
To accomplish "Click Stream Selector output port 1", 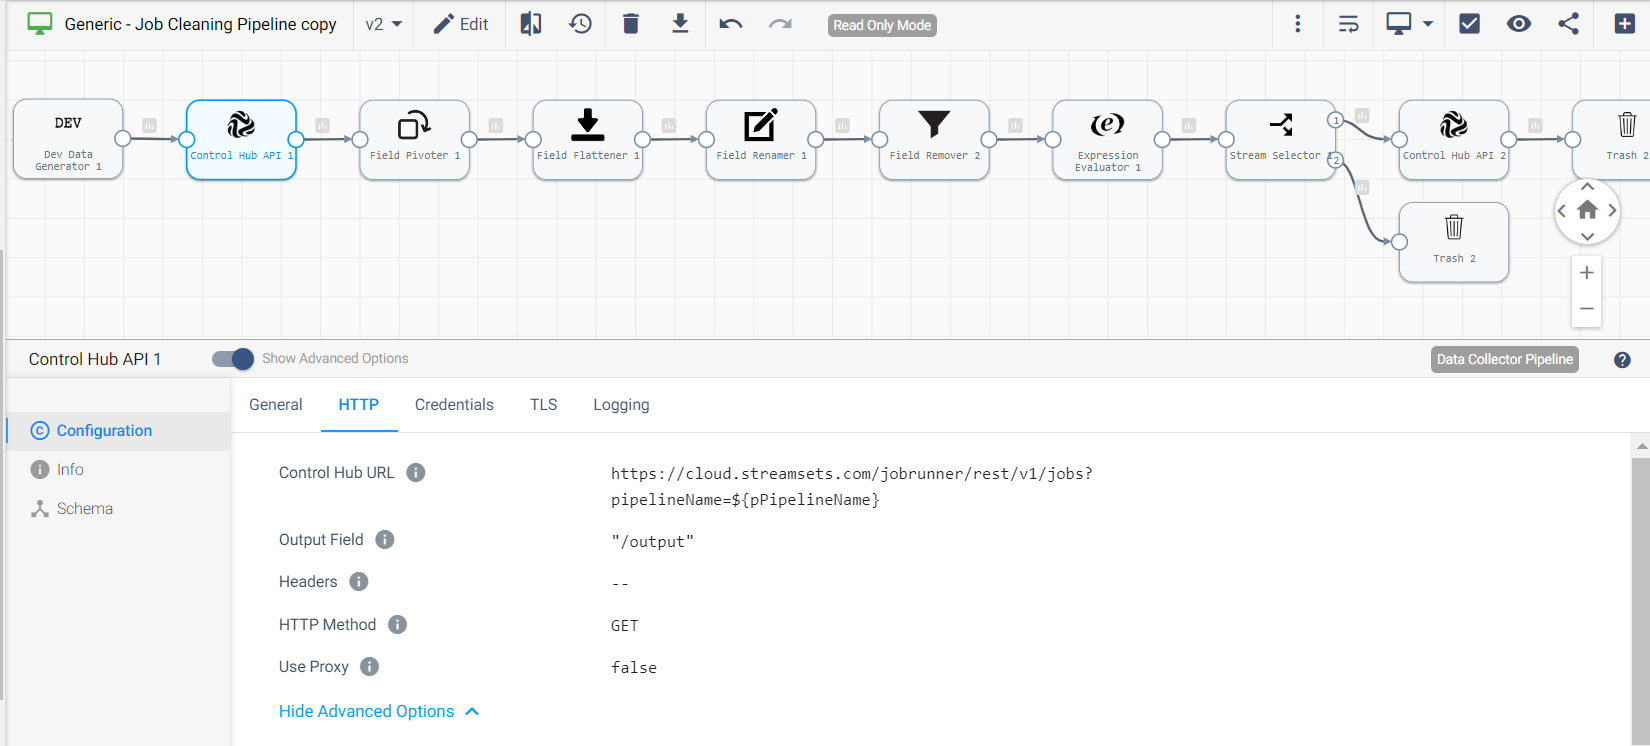I will (1335, 120).
